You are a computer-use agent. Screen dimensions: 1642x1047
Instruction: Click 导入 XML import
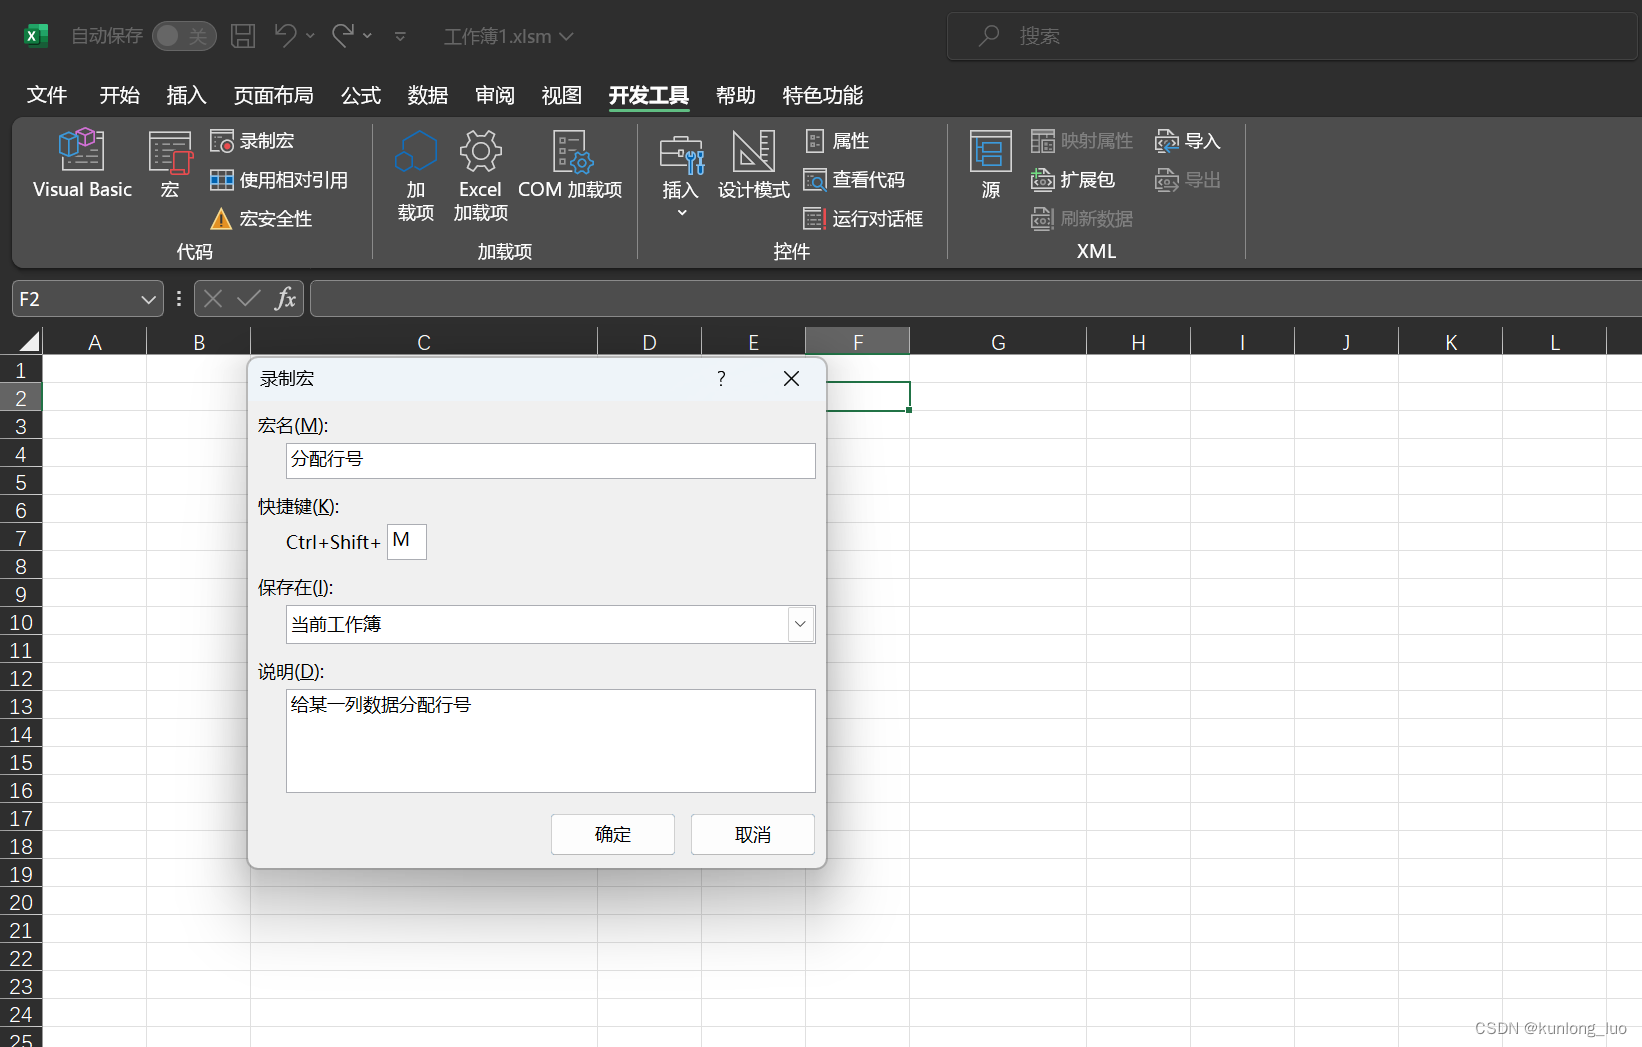[x=1188, y=141]
